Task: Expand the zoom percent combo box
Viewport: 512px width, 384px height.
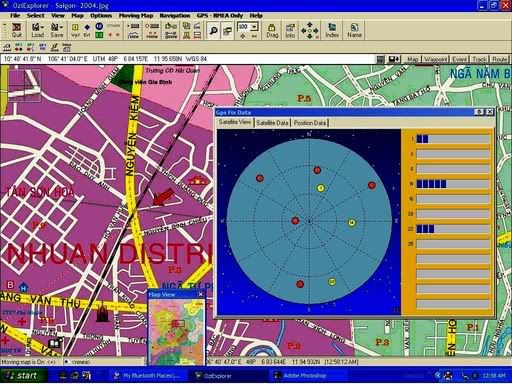Action: [255, 27]
